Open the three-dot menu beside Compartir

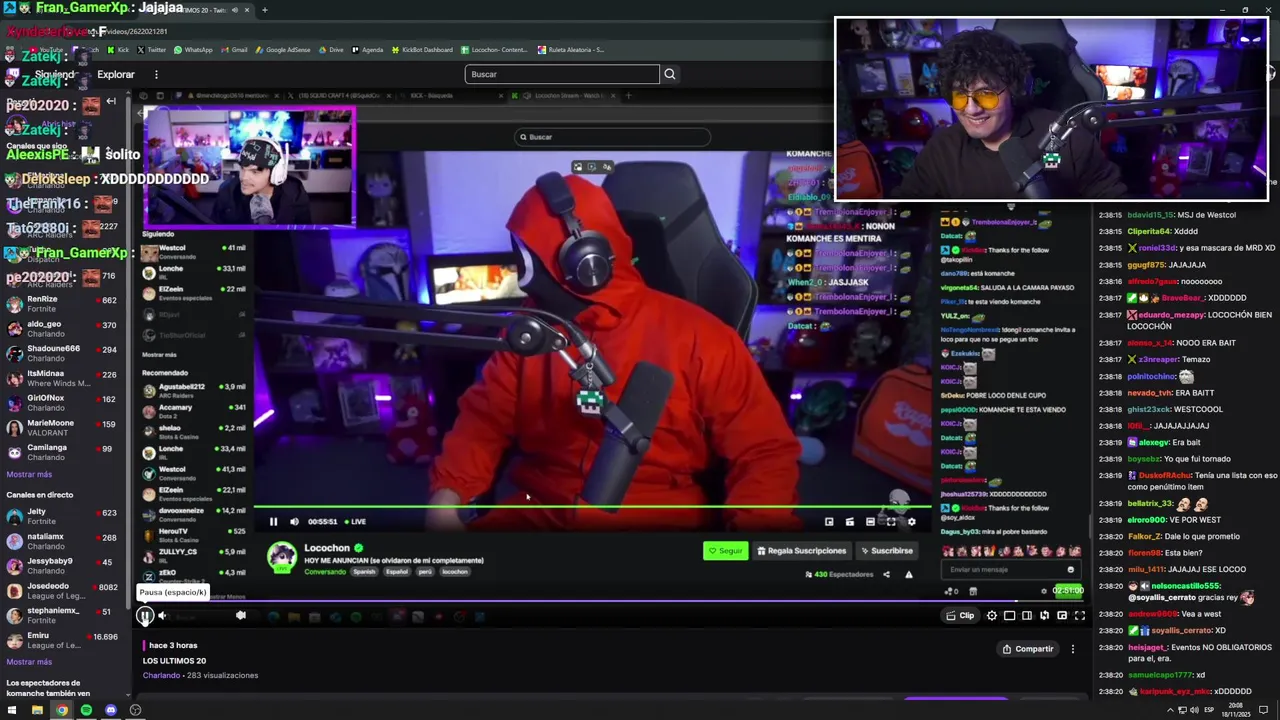pyautogui.click(x=1073, y=649)
